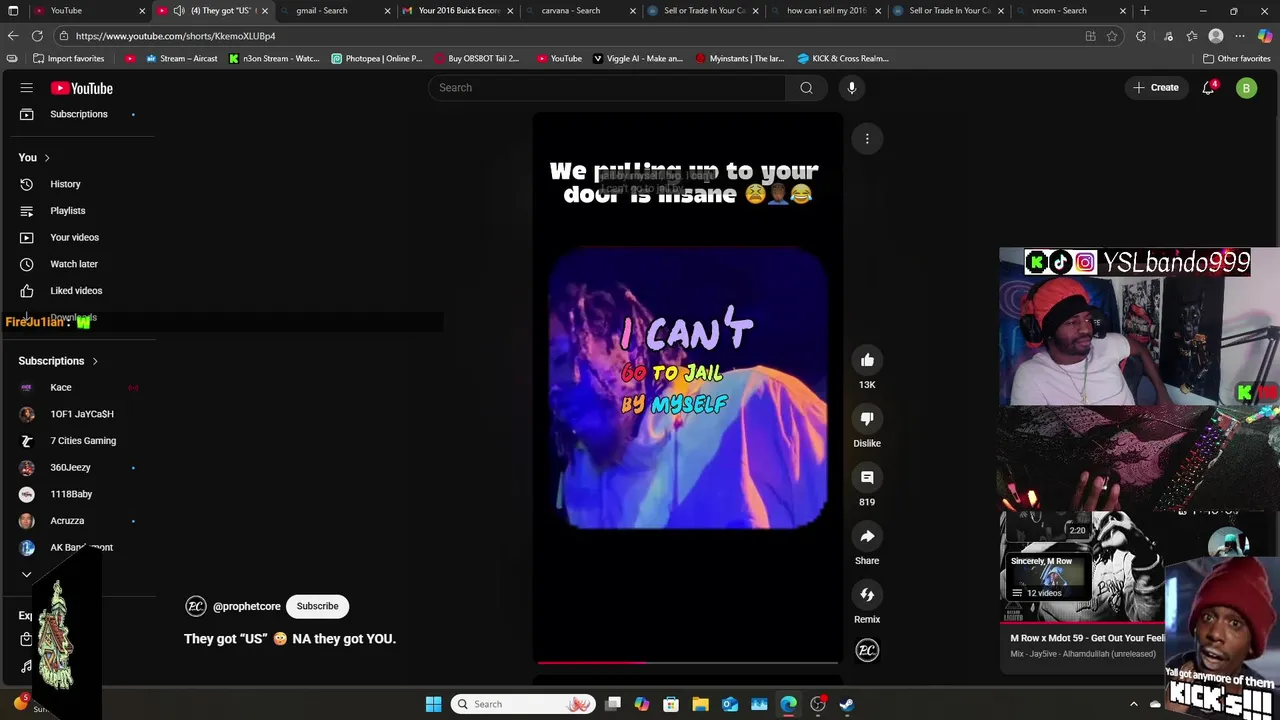This screenshot has height=720, width=1280.
Task: Open the @prophetcore channel link
Action: (246, 606)
